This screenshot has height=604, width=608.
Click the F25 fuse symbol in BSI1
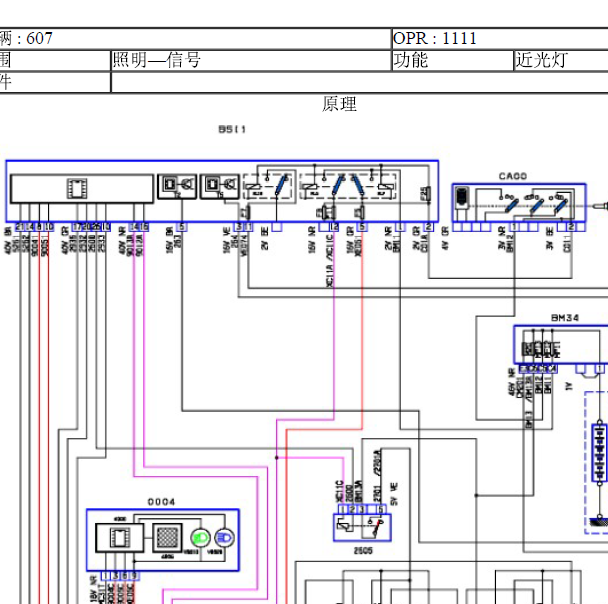(x=426, y=193)
